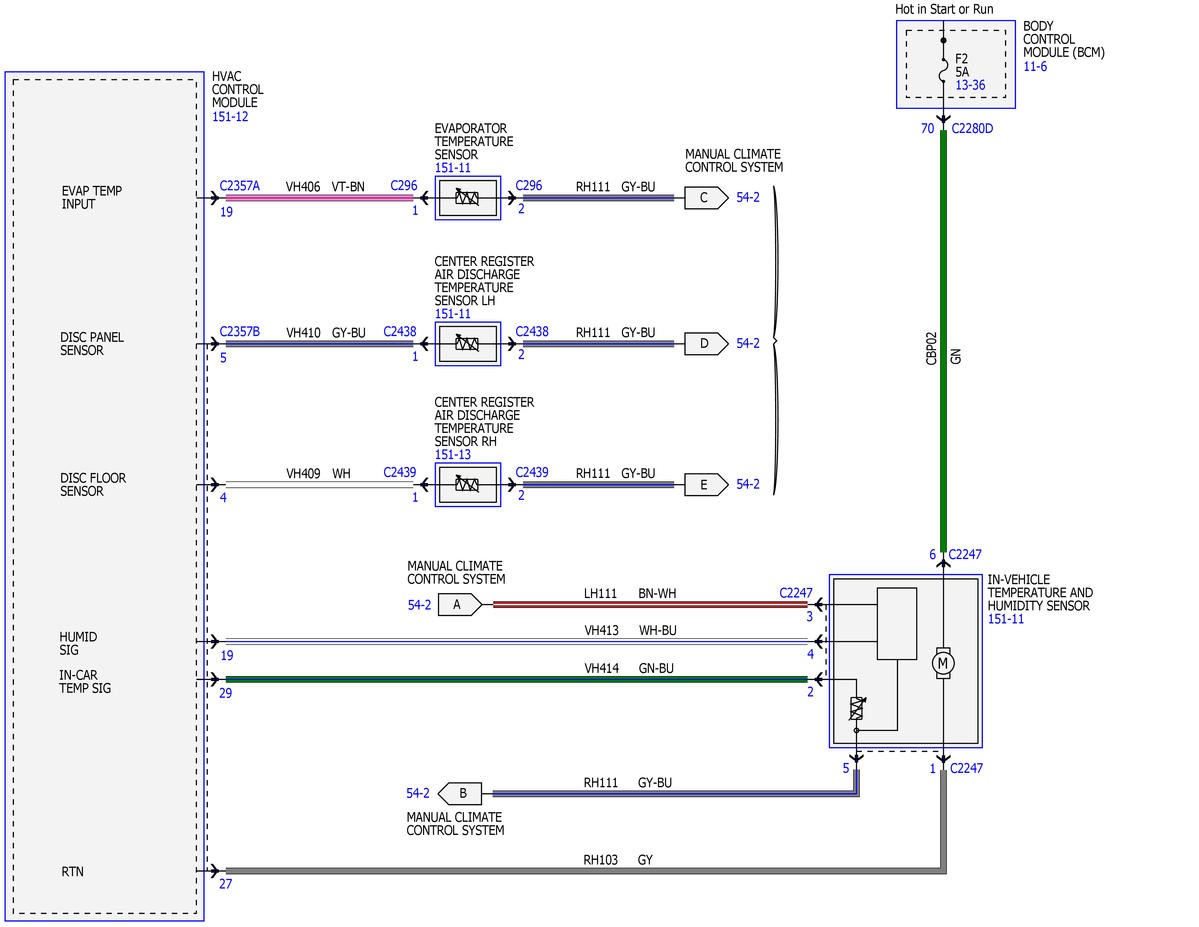The width and height of the screenshot is (1199, 927).
Task: Open the 151-13 reference under sensor RH
Action: pyautogui.click(x=453, y=455)
